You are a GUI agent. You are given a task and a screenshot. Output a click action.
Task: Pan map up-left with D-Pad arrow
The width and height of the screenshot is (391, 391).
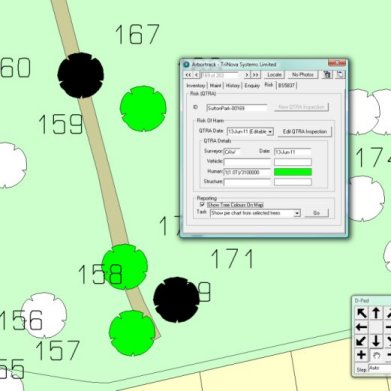[362, 313]
